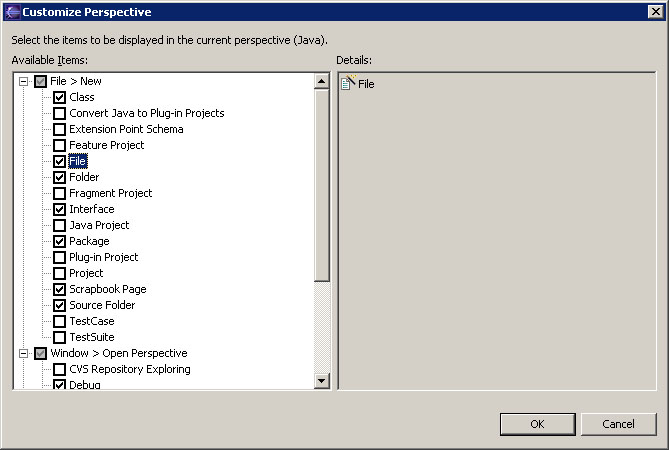The image size is (669, 450).
Task: Confirm with the OK button
Action: (538, 424)
